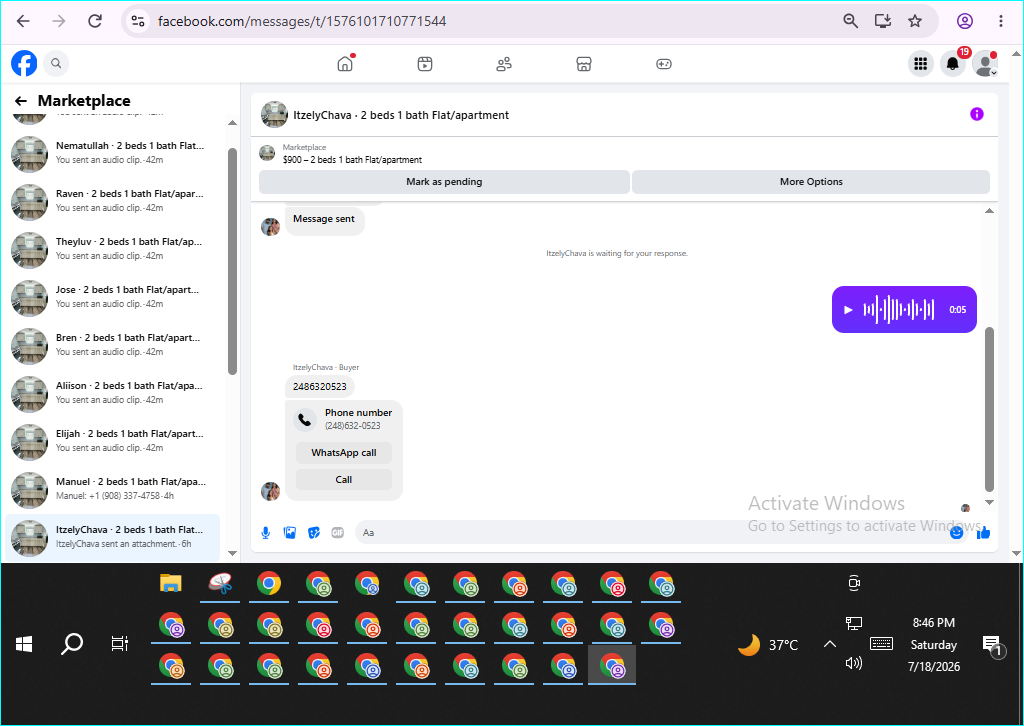Screen dimensions: 1024x726
Task: Open the Marketplace tab in top bar
Action: 584,63
